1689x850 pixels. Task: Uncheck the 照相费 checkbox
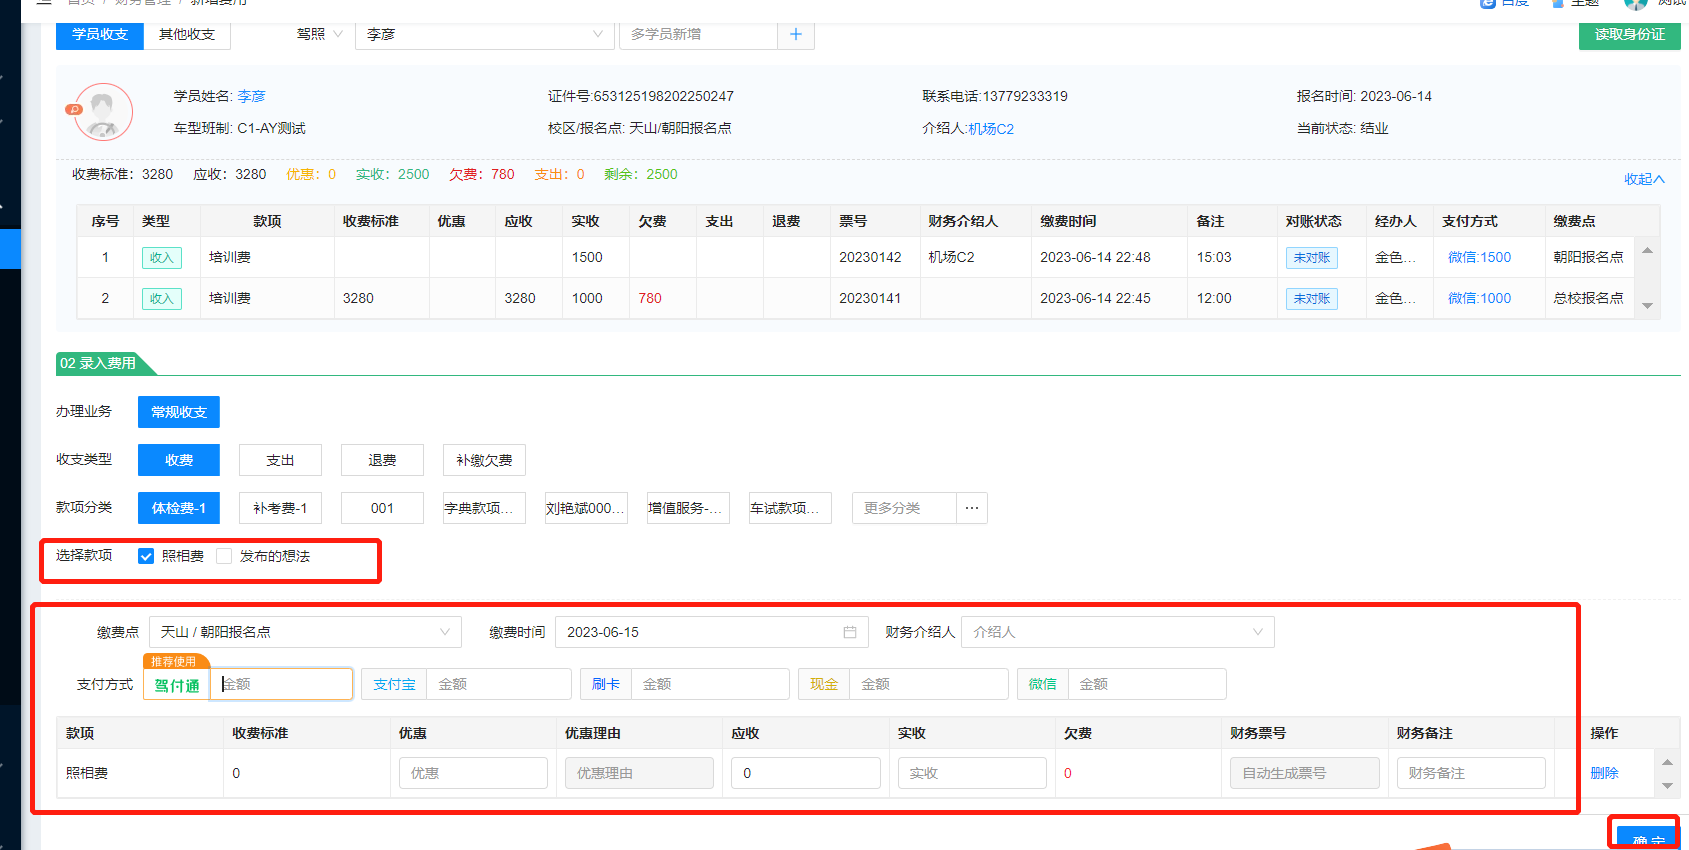pyautogui.click(x=146, y=556)
